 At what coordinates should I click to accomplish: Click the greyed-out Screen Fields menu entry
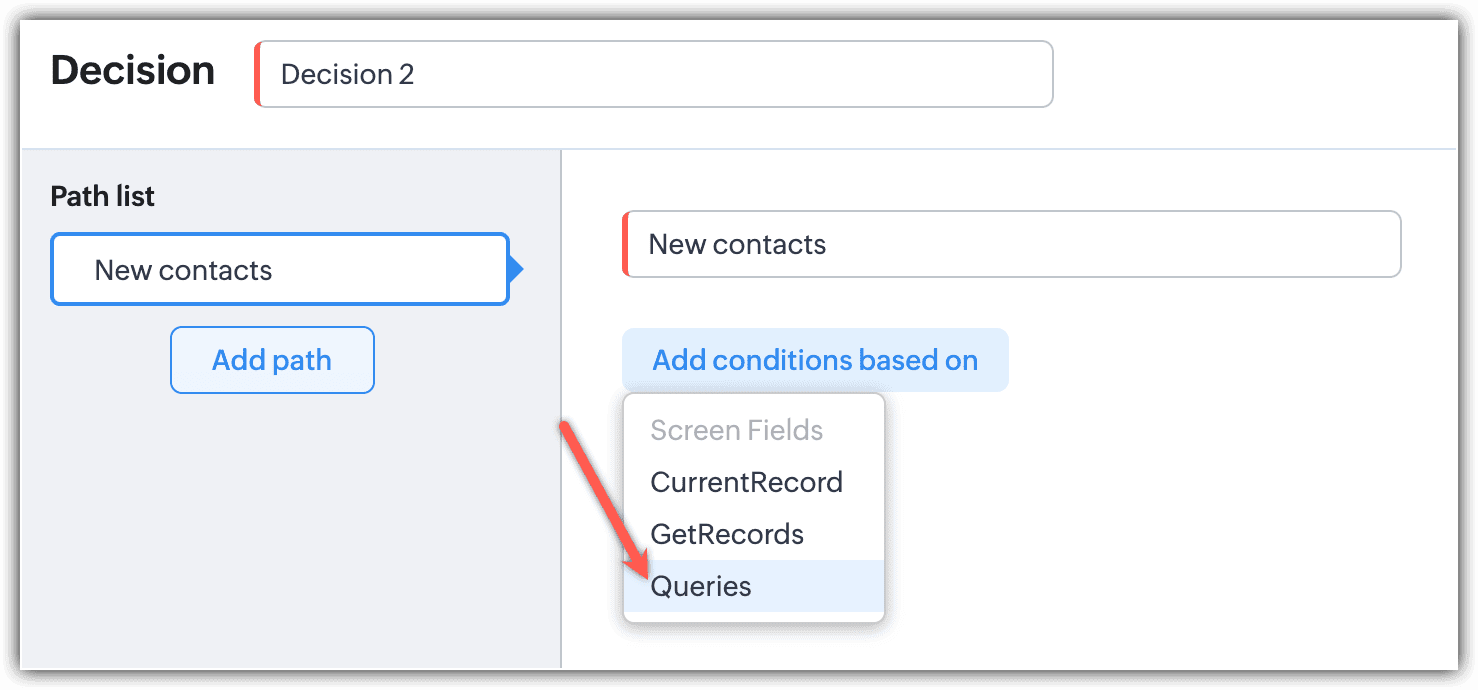pyautogui.click(x=737, y=430)
